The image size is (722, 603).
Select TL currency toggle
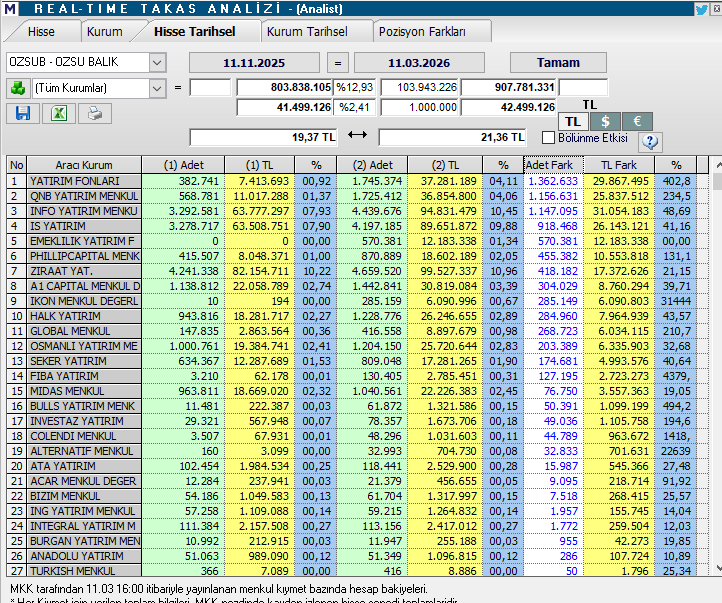[x=573, y=122]
